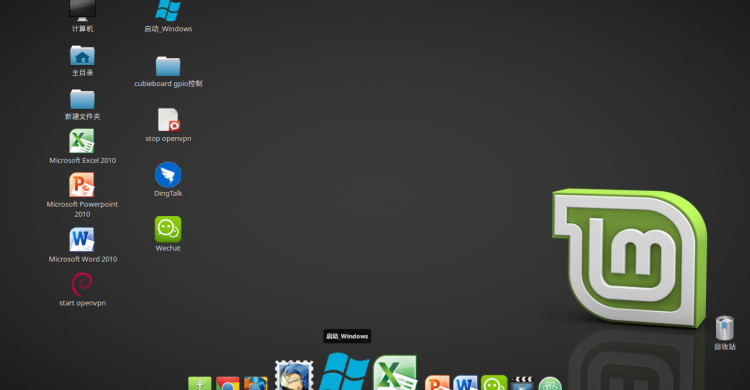The width and height of the screenshot is (750, 390).
Task: Launch DingTalk from the desktop
Action: (x=168, y=175)
